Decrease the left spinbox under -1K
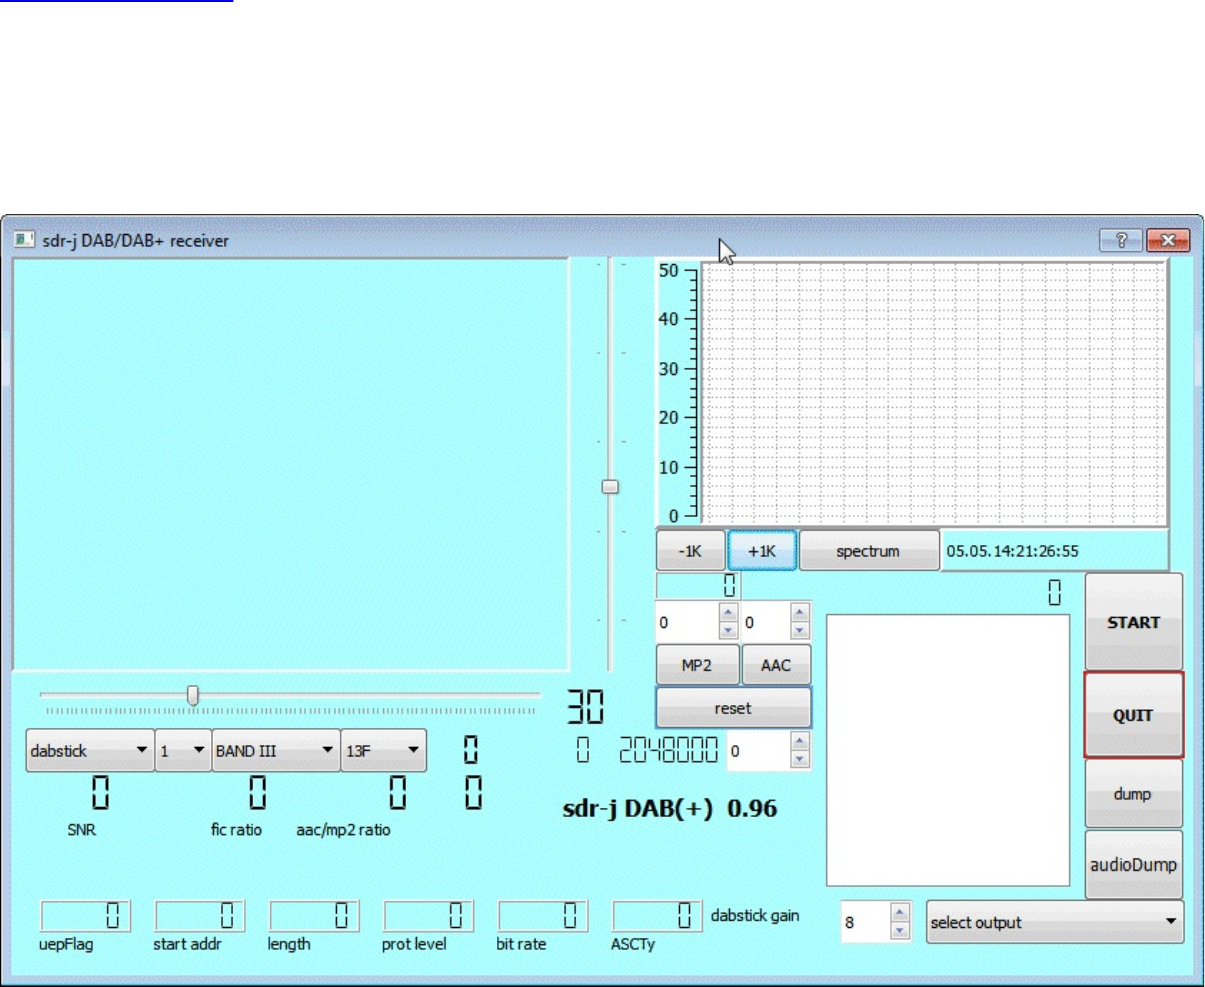The image size is (1205, 987). [728, 630]
